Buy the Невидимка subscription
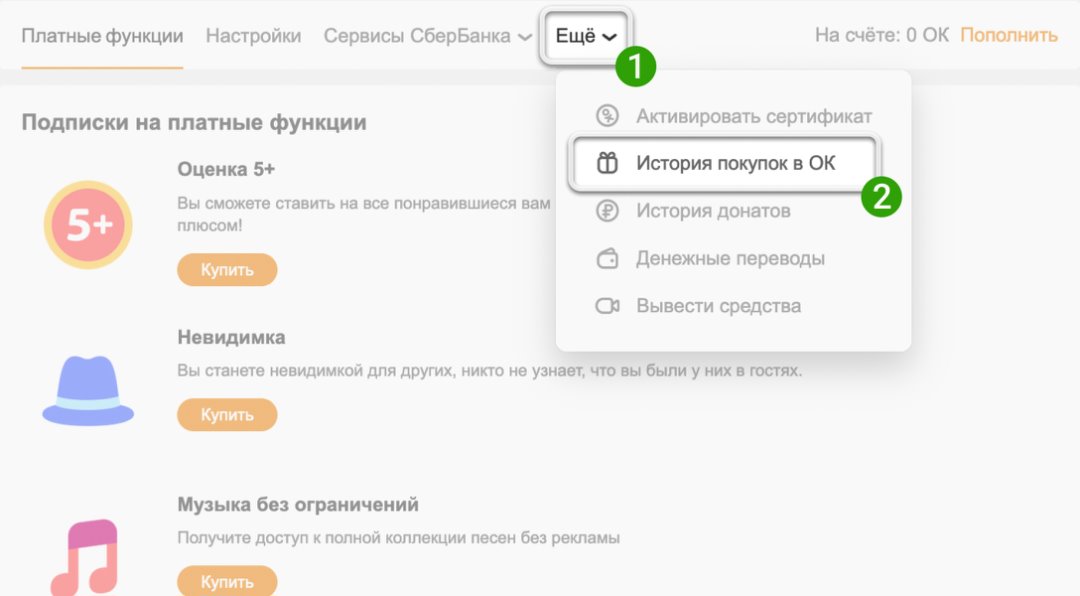This screenshot has height=596, width=1080. [x=227, y=415]
